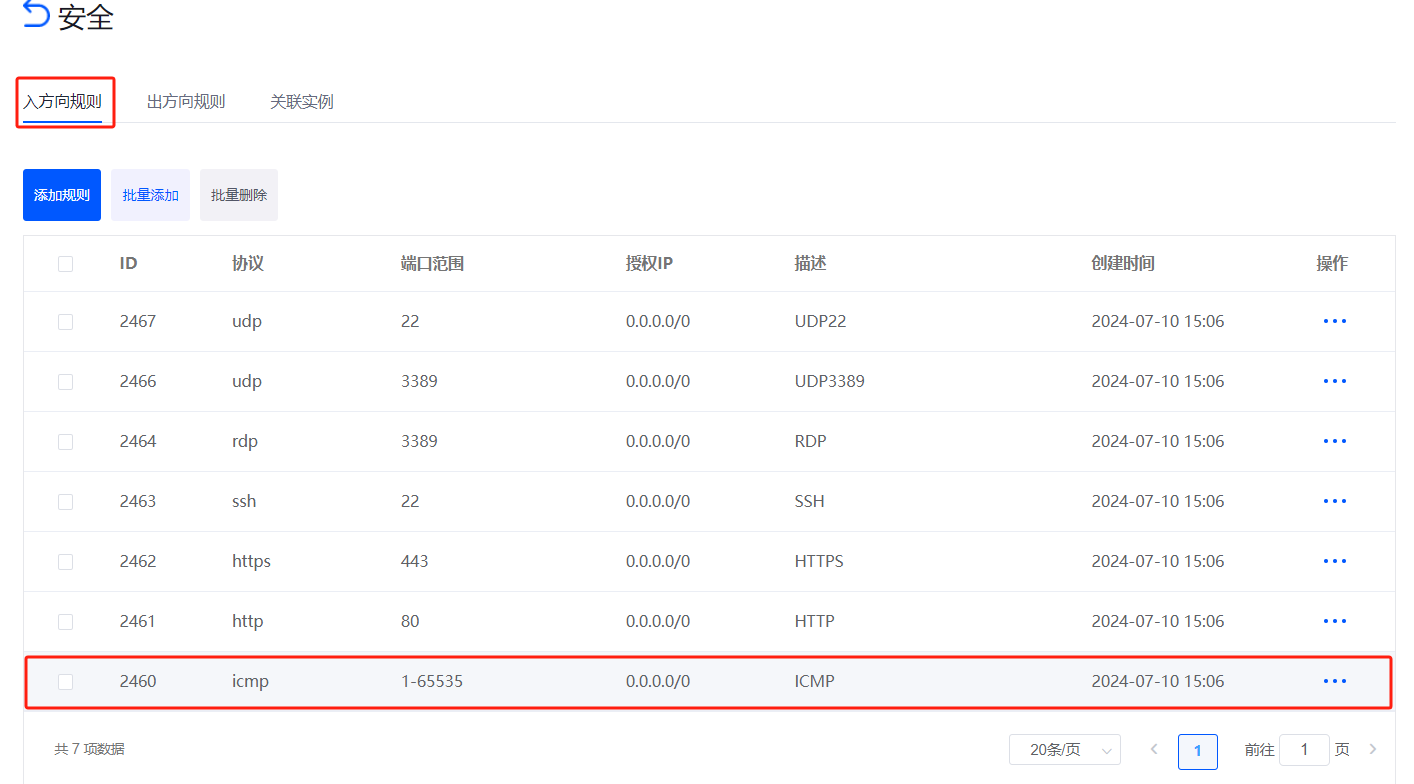This screenshot has width=1414, height=784.
Task: Click the 批量删除 button
Action: coord(239,195)
